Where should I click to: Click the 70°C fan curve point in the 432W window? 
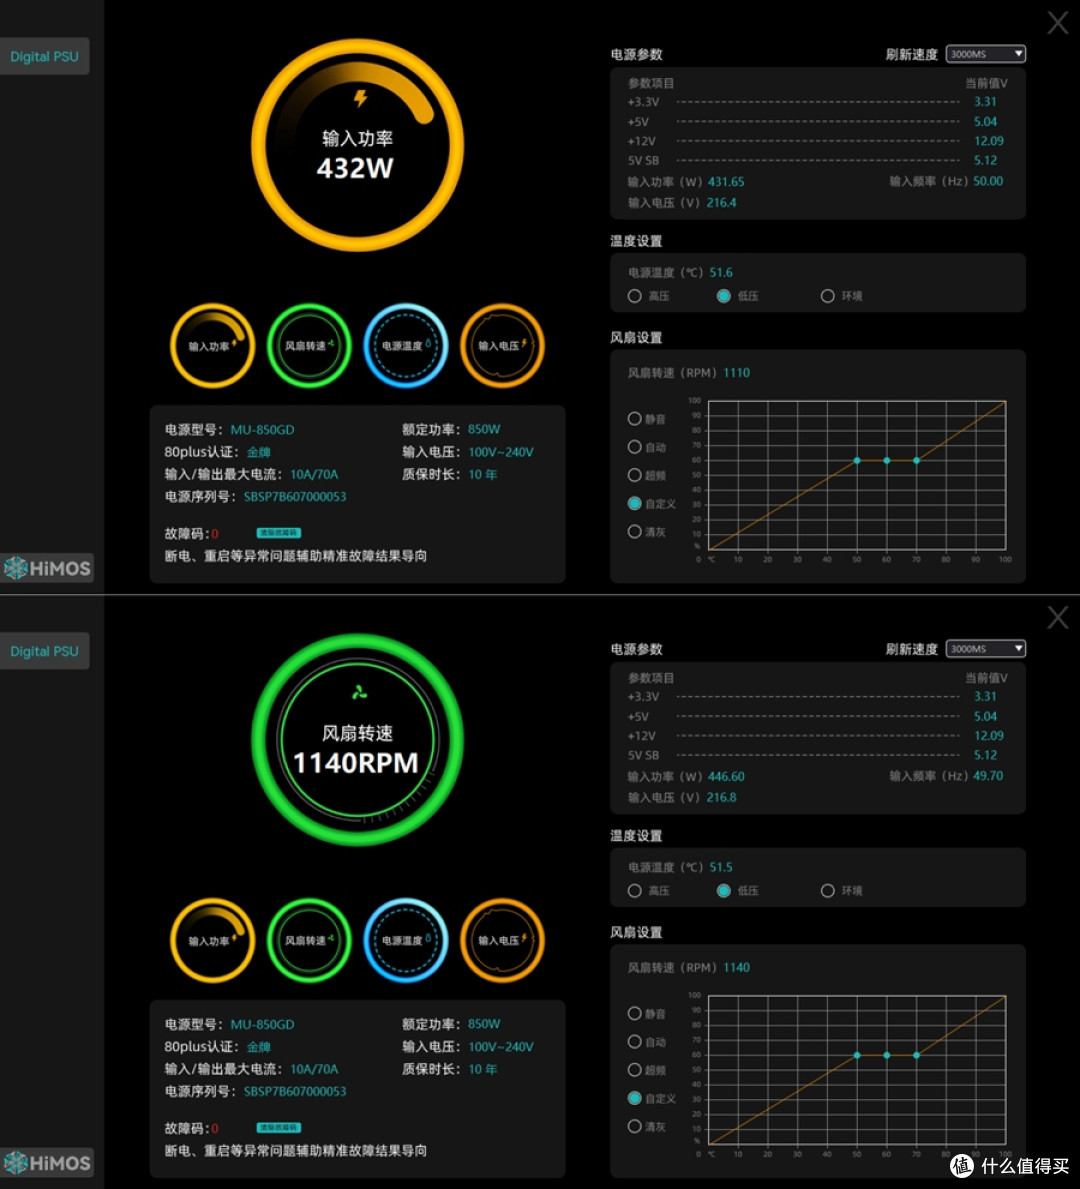pyautogui.click(x=916, y=460)
